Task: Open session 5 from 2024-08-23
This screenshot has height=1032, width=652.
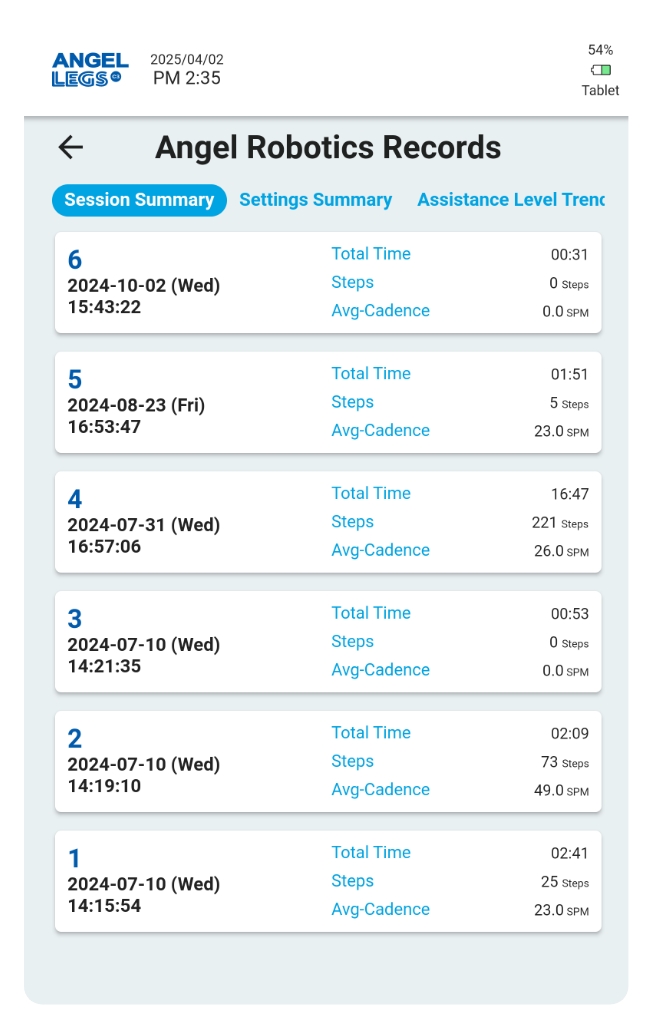Action: (x=328, y=403)
